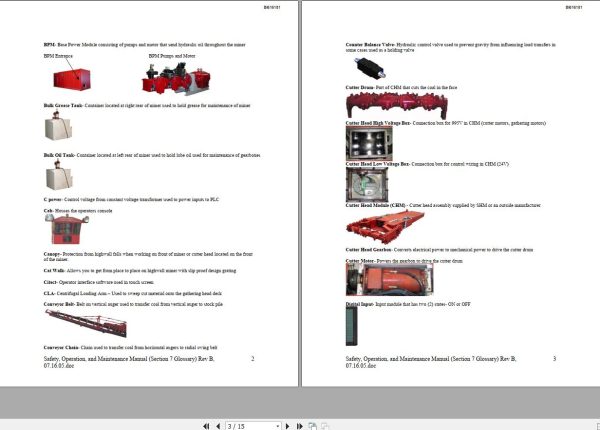Click the page number '2' in left footer

253,359
